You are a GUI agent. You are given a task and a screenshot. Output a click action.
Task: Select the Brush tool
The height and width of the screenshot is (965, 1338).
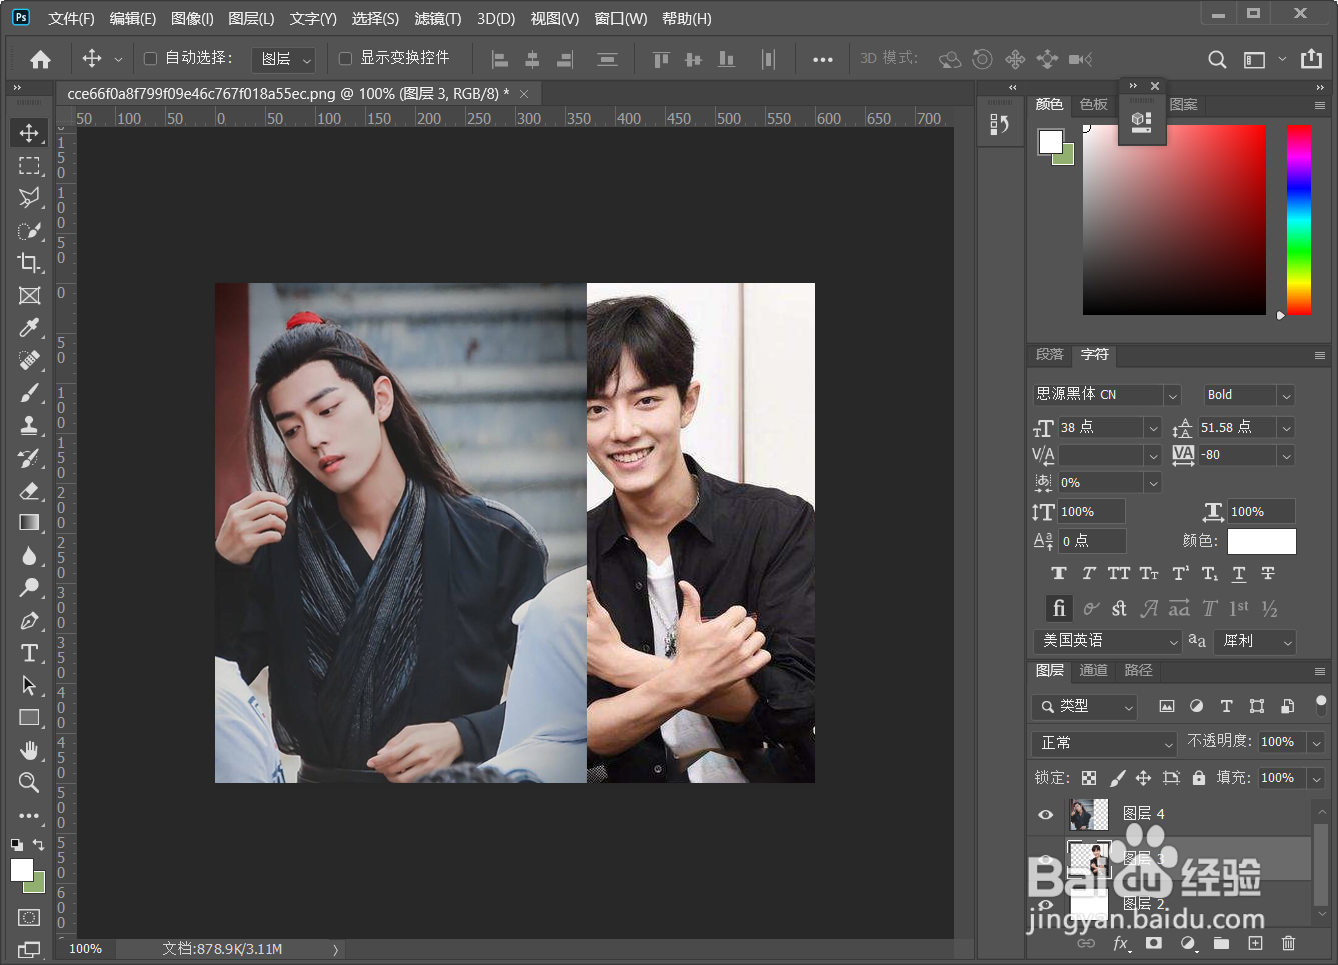(29, 392)
